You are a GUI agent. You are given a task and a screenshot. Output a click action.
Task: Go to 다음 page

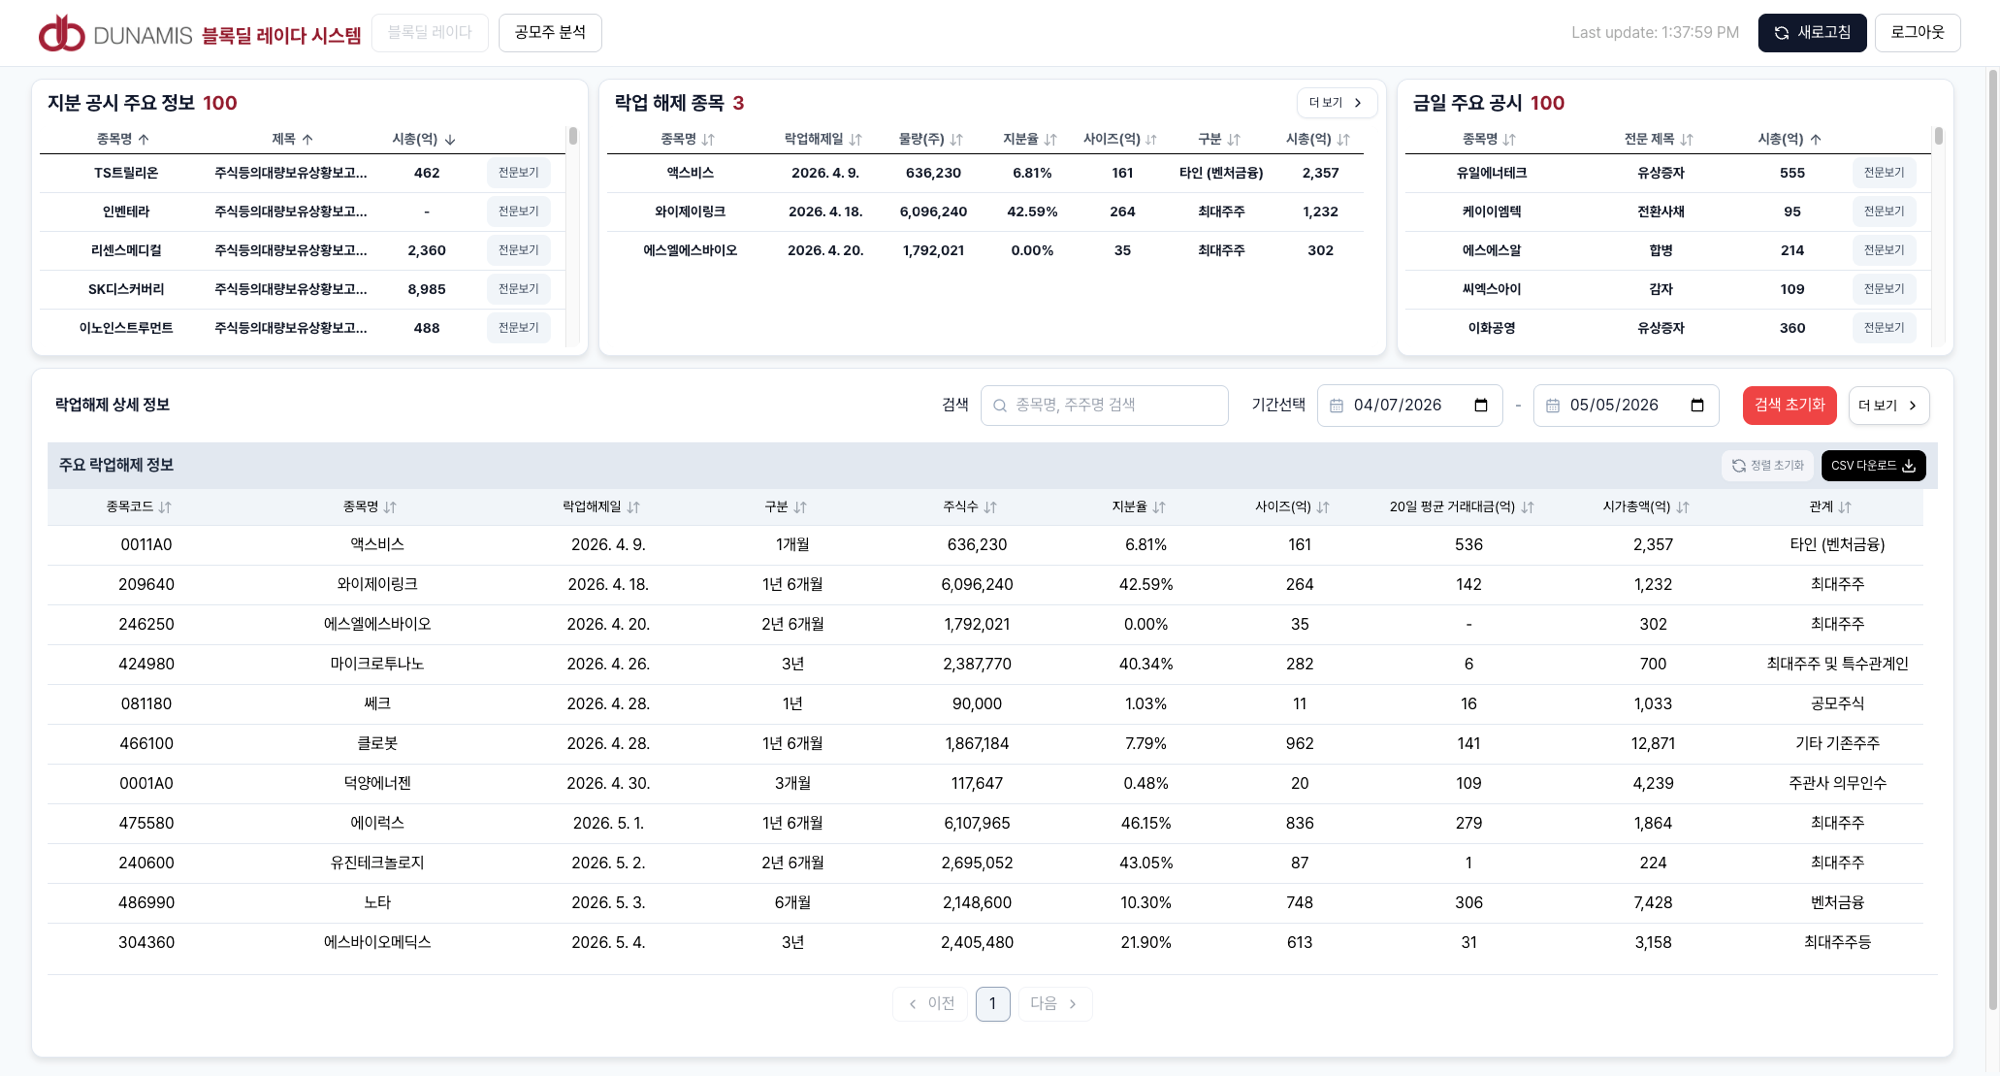pos(1055,1003)
